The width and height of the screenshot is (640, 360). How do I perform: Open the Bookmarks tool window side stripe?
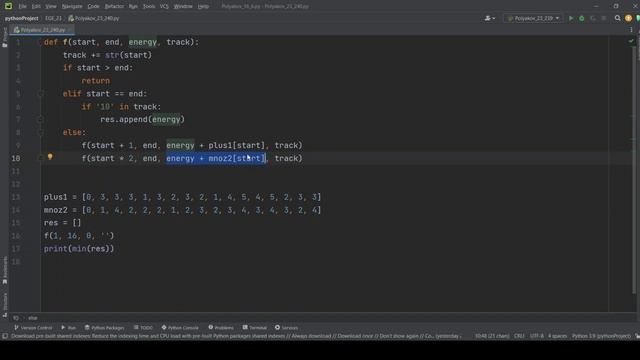coord(4,270)
